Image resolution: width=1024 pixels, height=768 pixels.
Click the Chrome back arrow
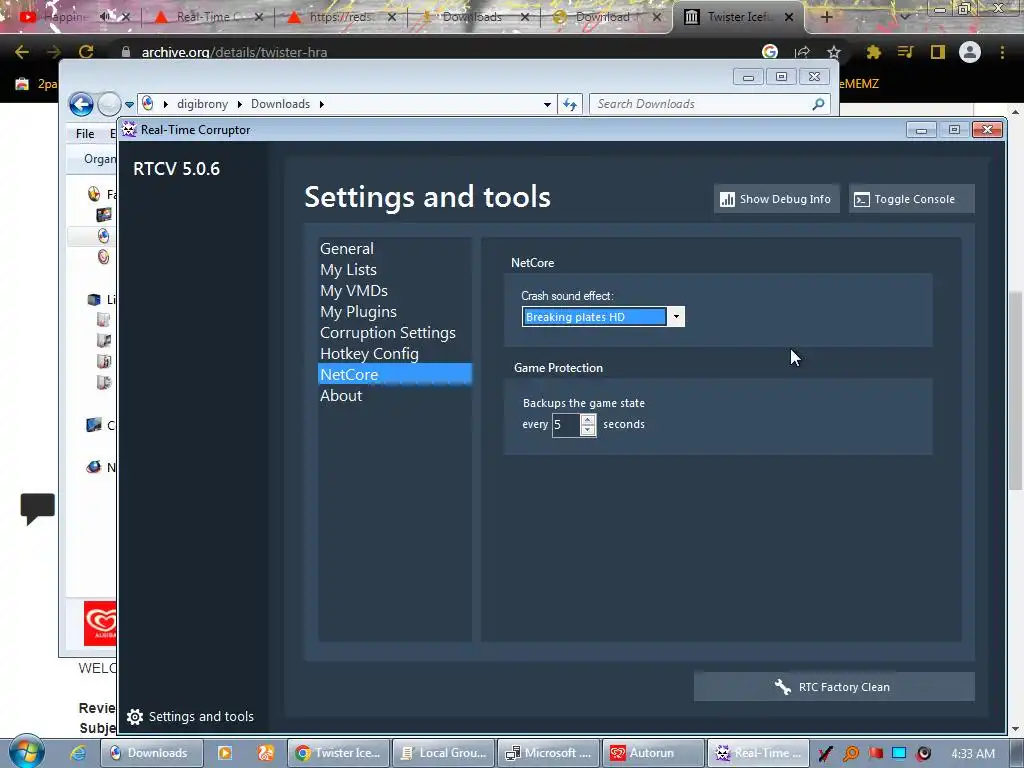click(x=22, y=52)
